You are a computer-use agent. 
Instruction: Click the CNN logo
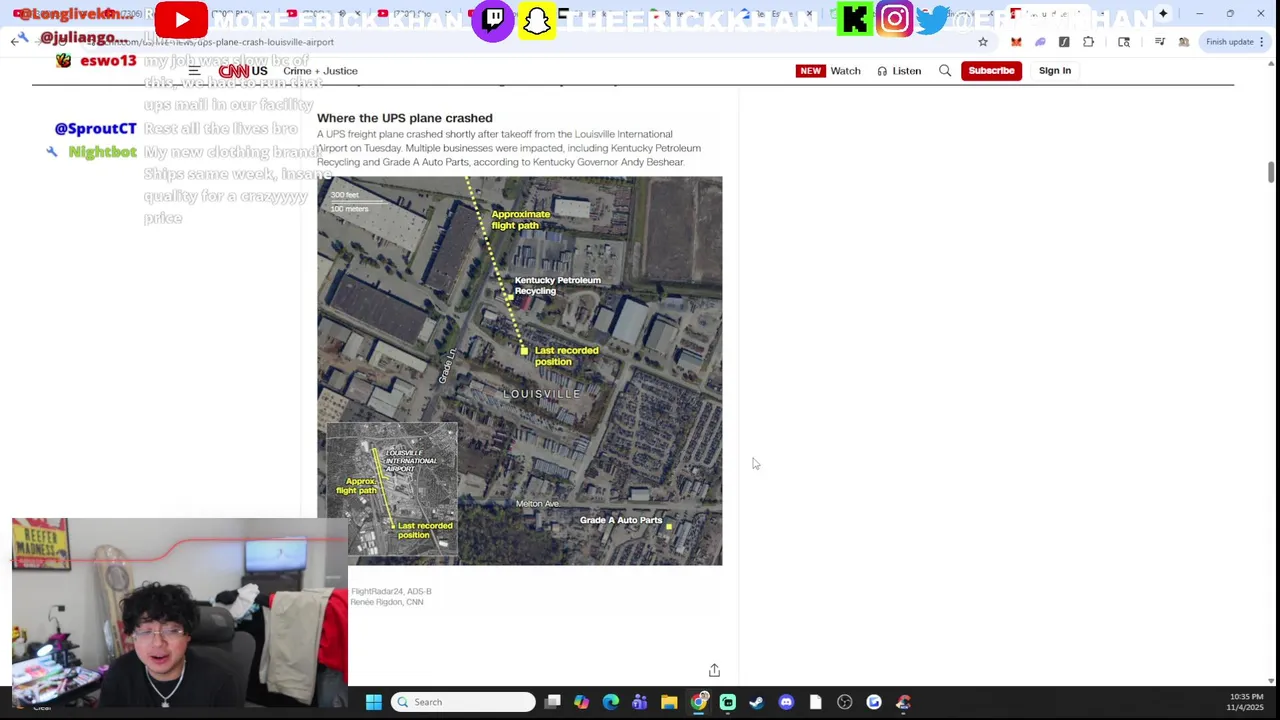(234, 71)
